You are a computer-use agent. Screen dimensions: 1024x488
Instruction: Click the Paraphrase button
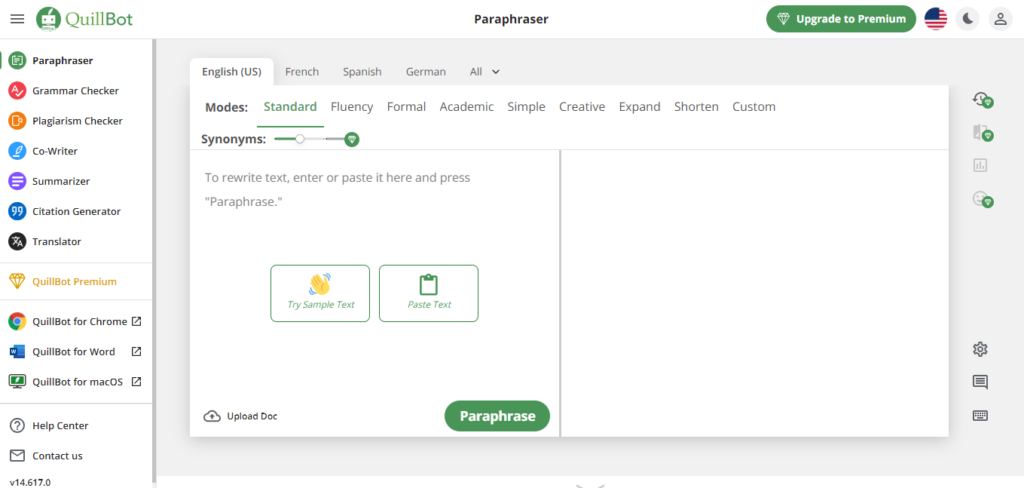[497, 416]
